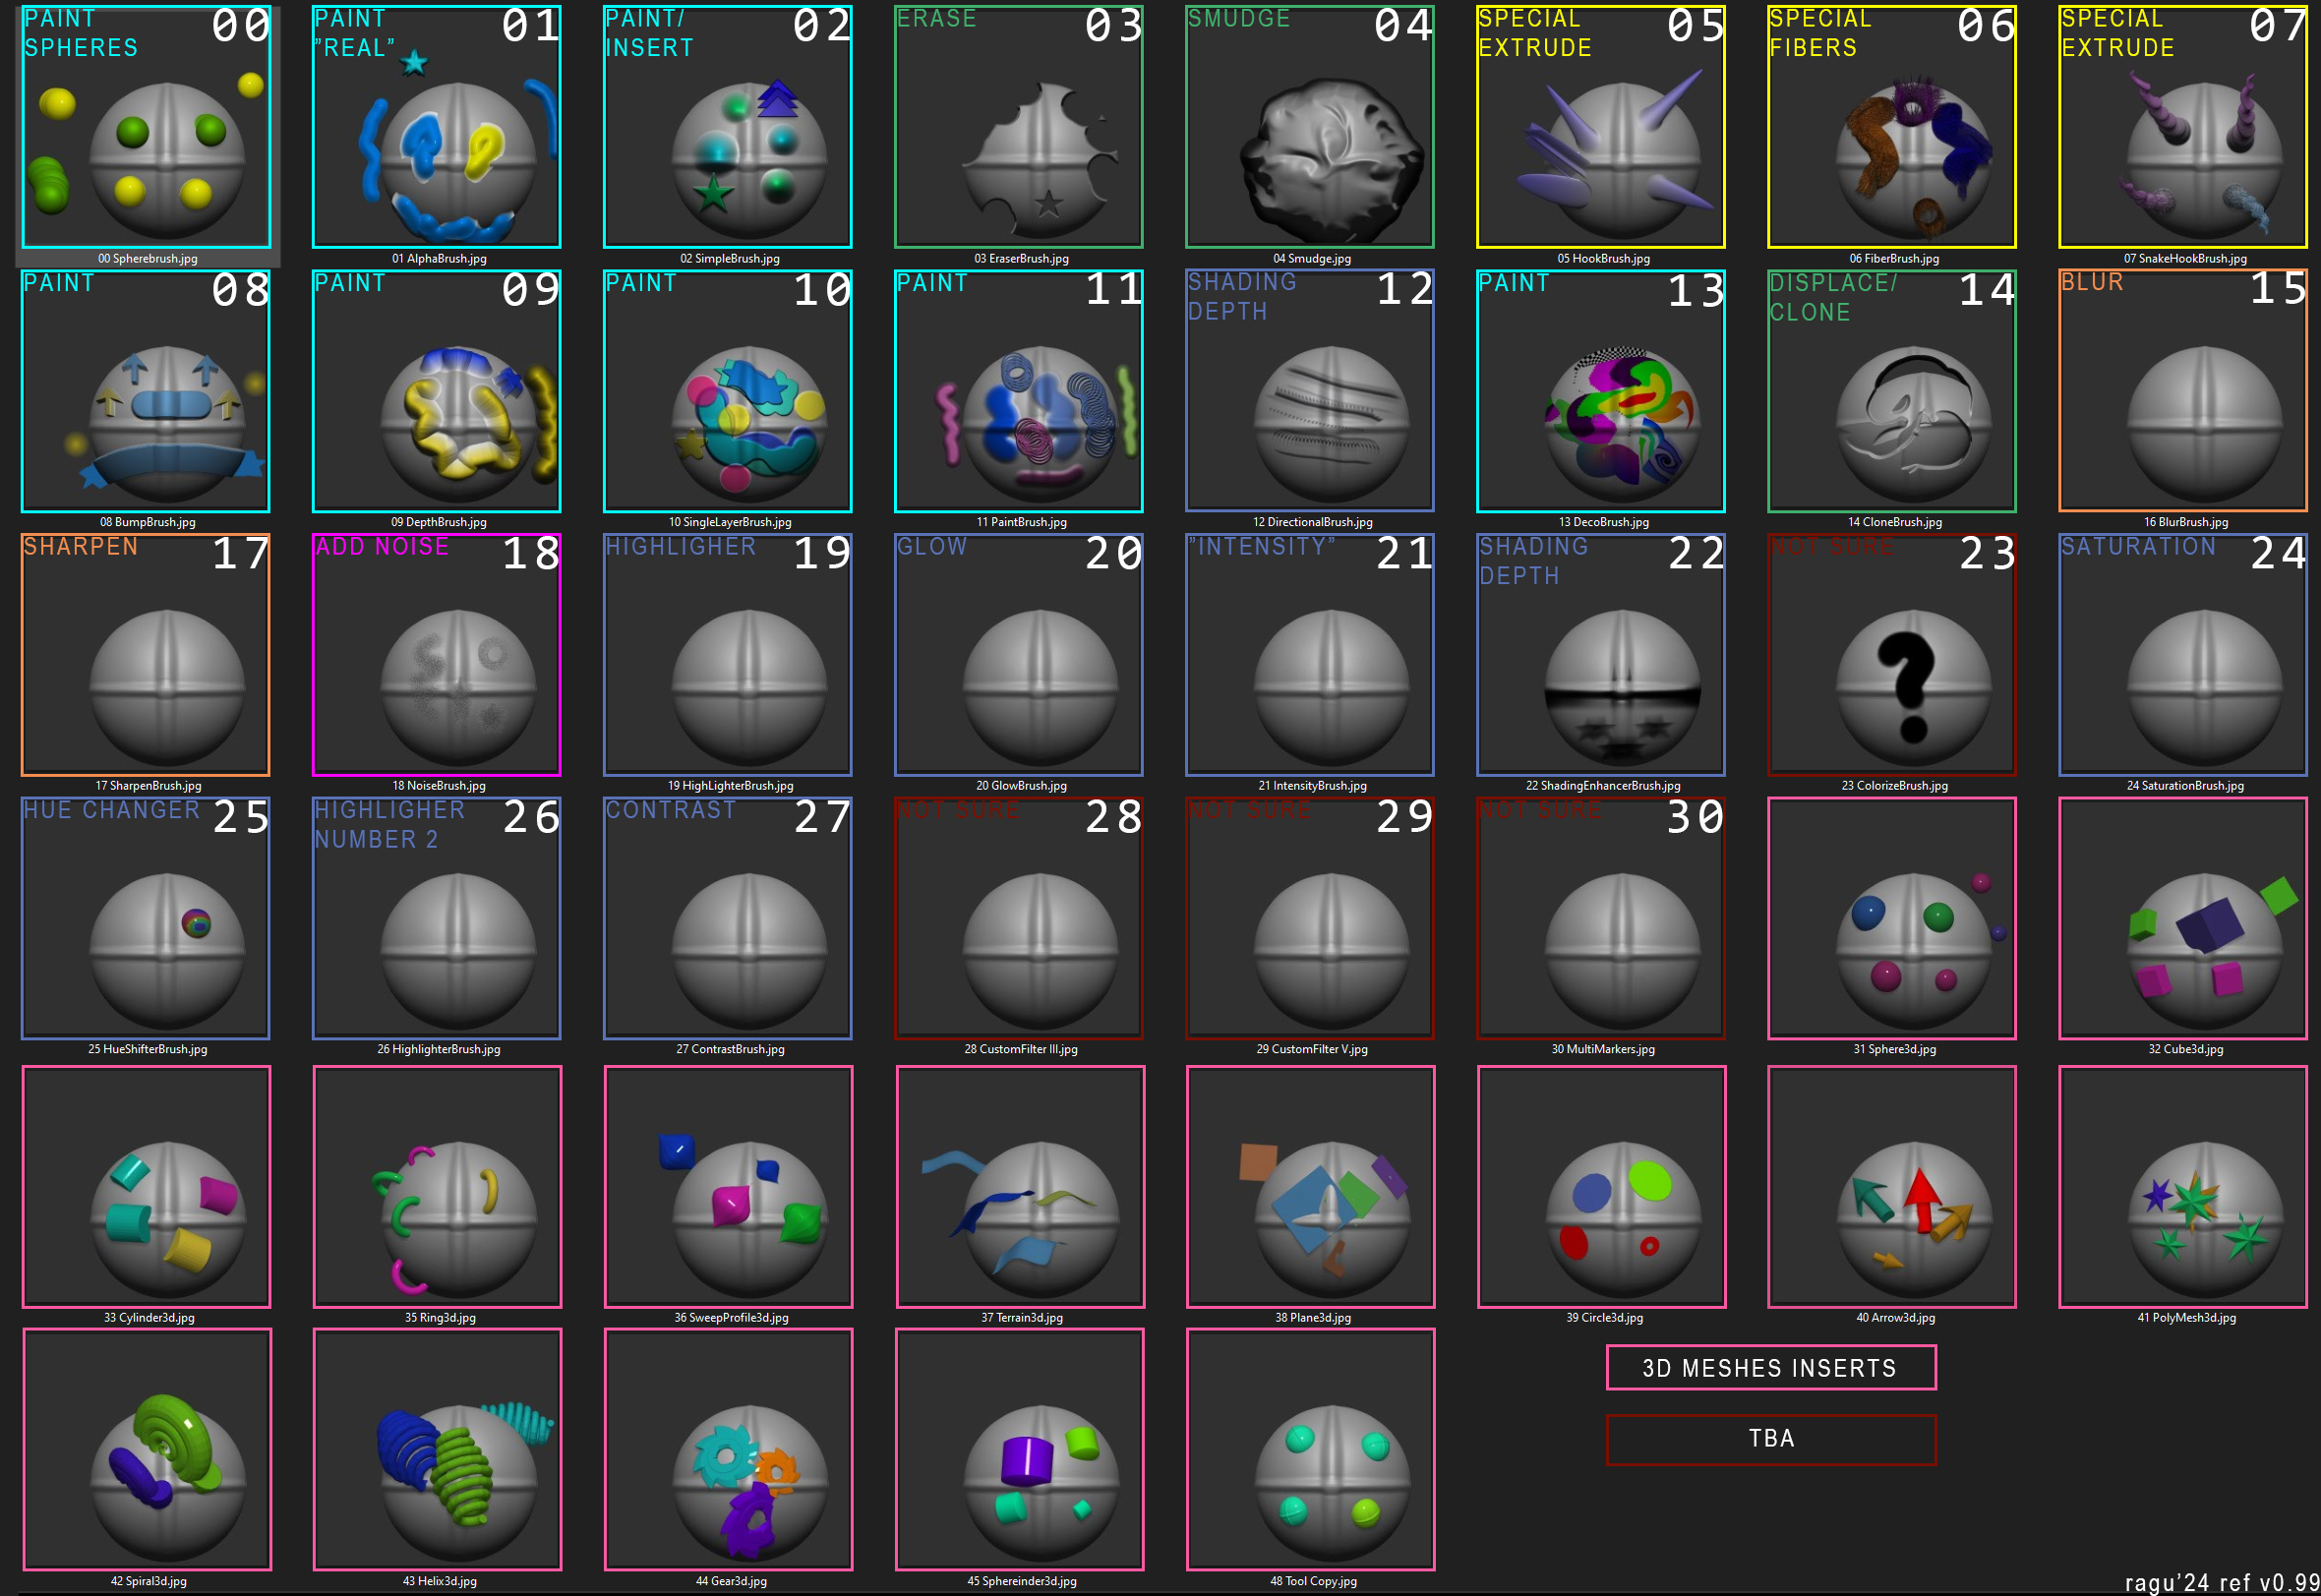Select the 14 CloneBrush icon
2321x1596 pixels.
[x=1892, y=390]
